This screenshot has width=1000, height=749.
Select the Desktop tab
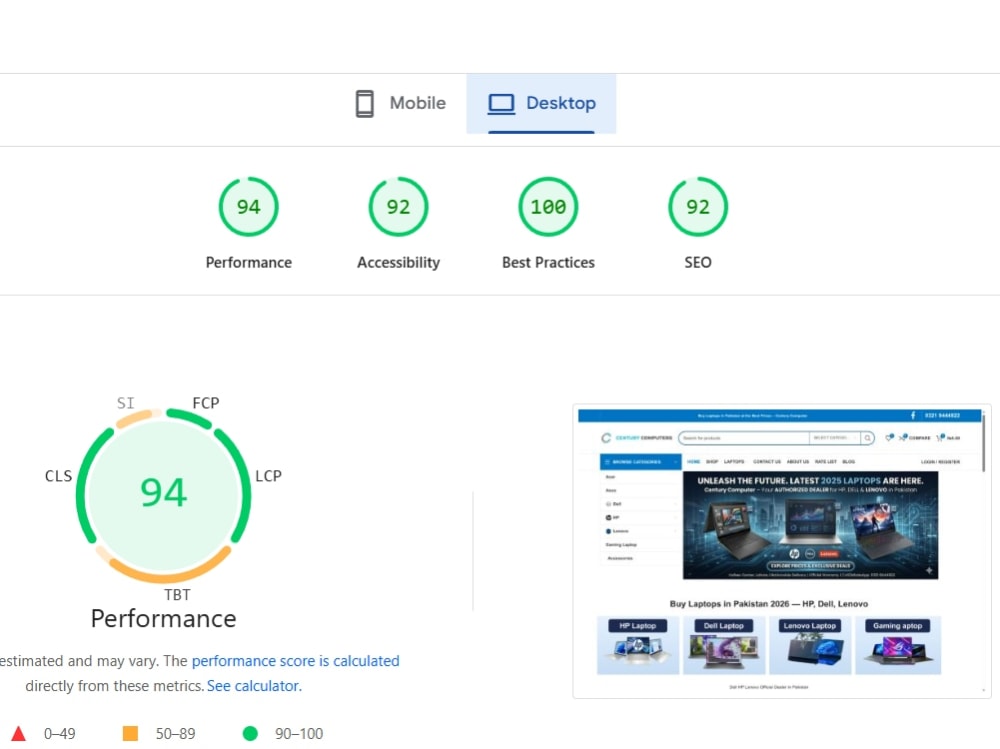coord(541,103)
